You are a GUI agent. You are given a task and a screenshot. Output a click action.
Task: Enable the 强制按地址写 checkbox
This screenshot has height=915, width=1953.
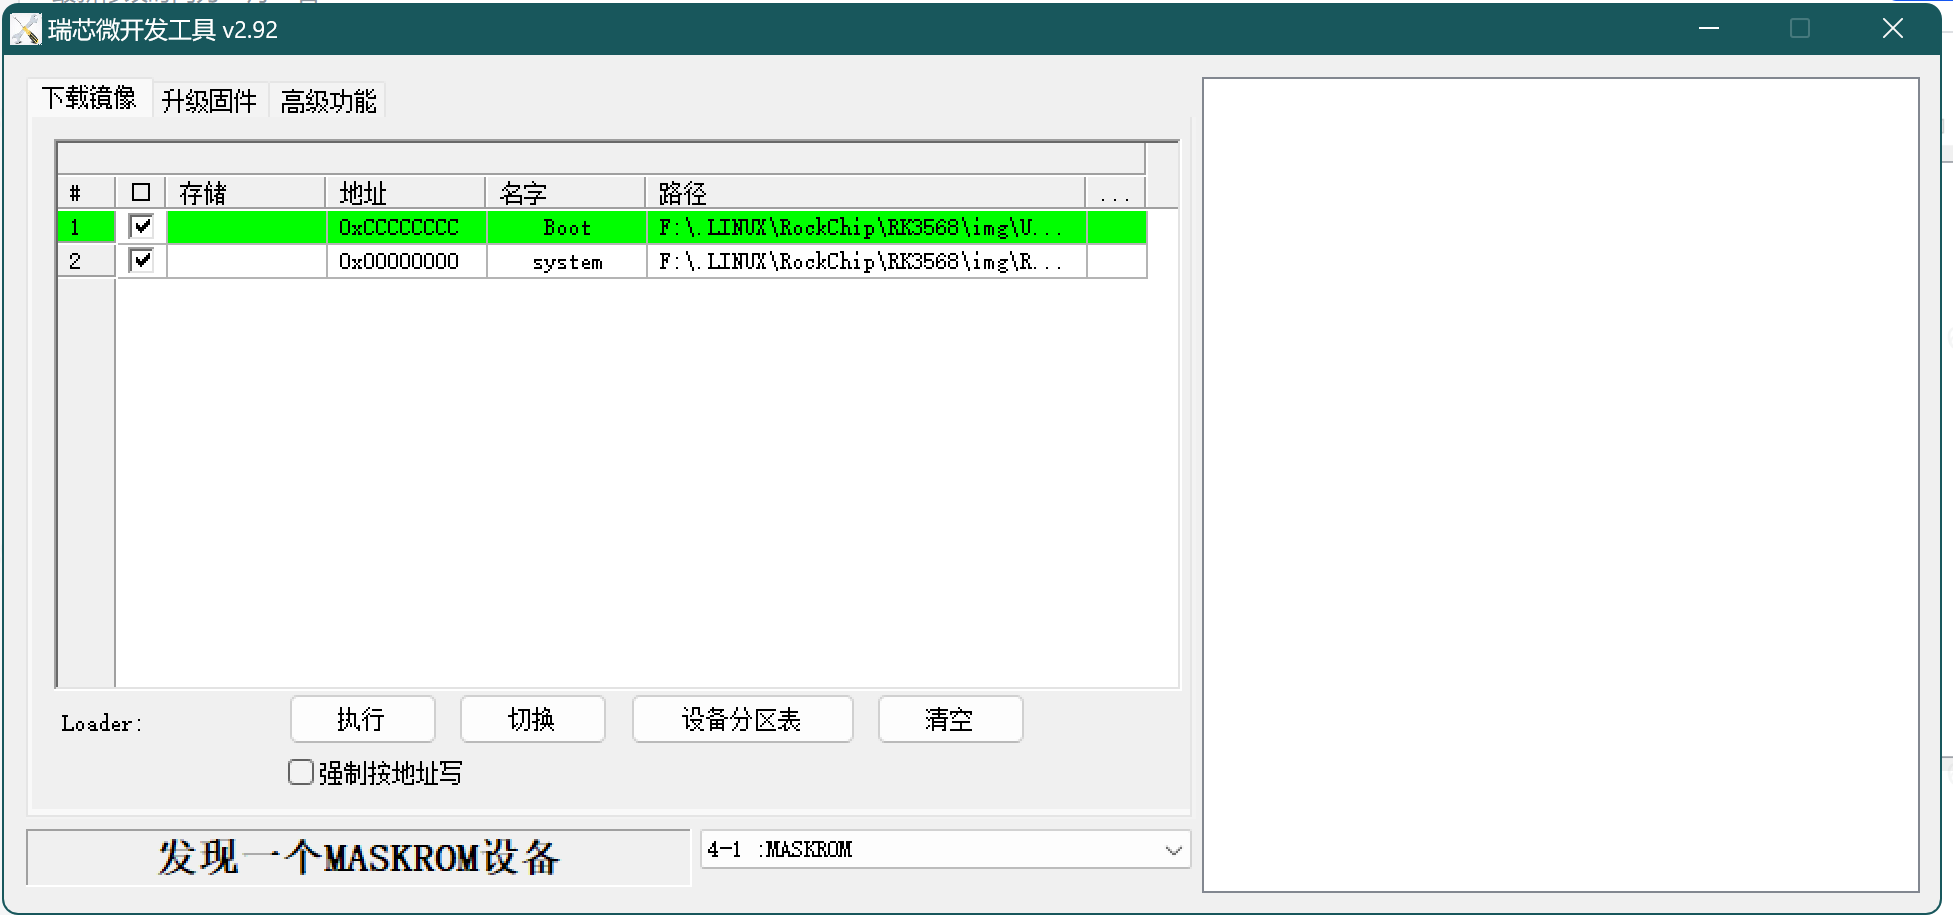click(x=301, y=773)
